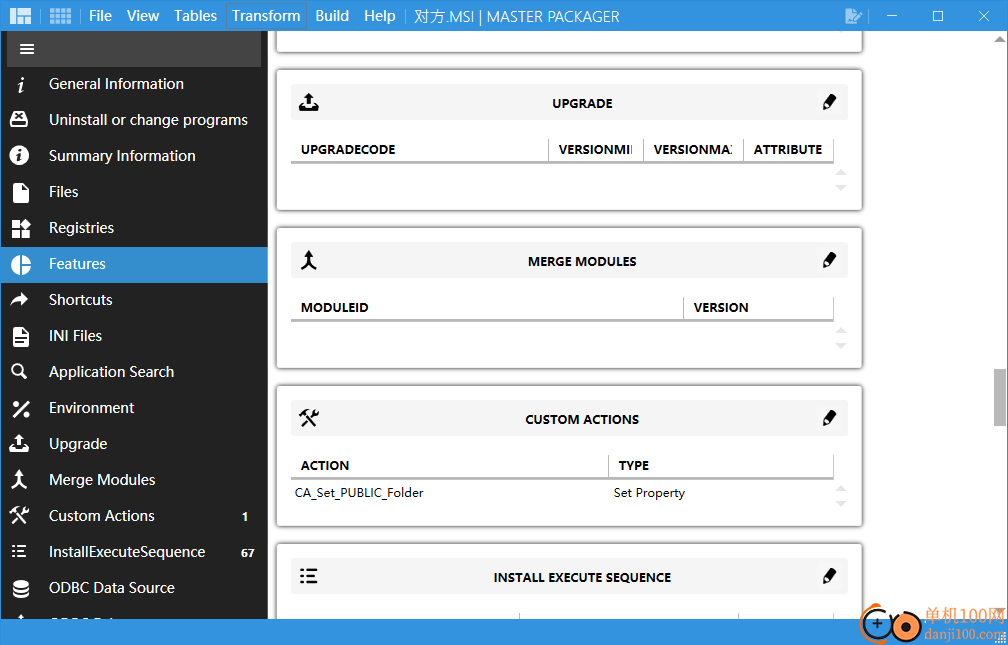Click the Upgrade table scroll up arrow
Viewport: 1008px width, 645px height.
841,172
